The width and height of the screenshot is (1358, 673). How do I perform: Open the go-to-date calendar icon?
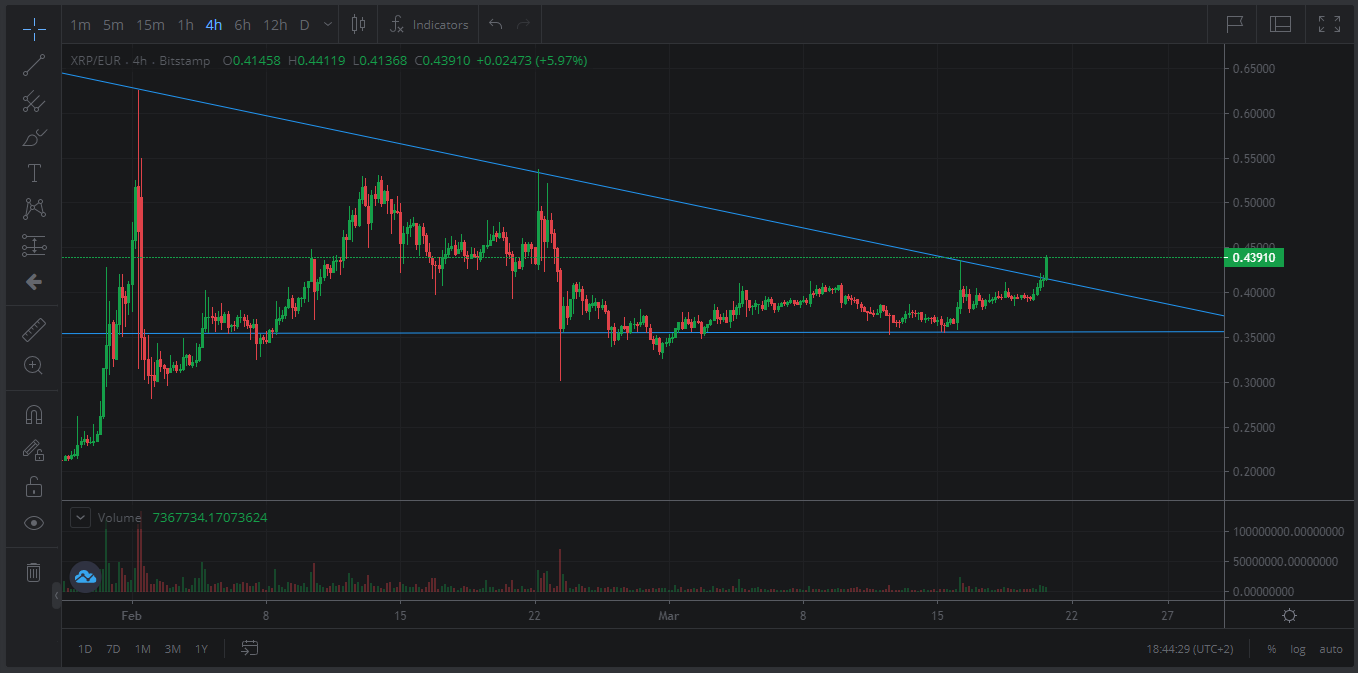tap(250, 648)
